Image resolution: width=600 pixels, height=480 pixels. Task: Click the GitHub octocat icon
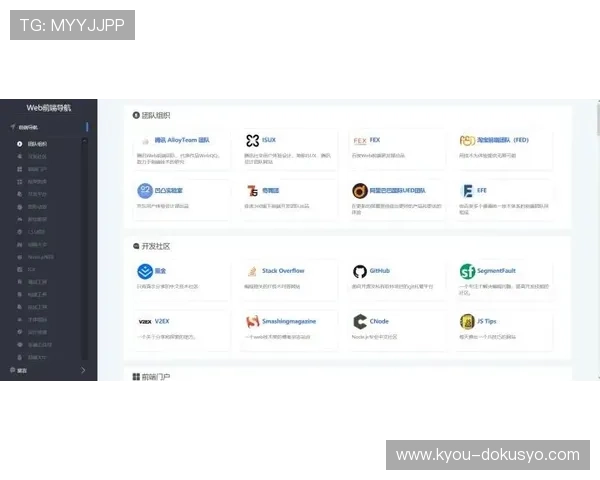point(360,271)
